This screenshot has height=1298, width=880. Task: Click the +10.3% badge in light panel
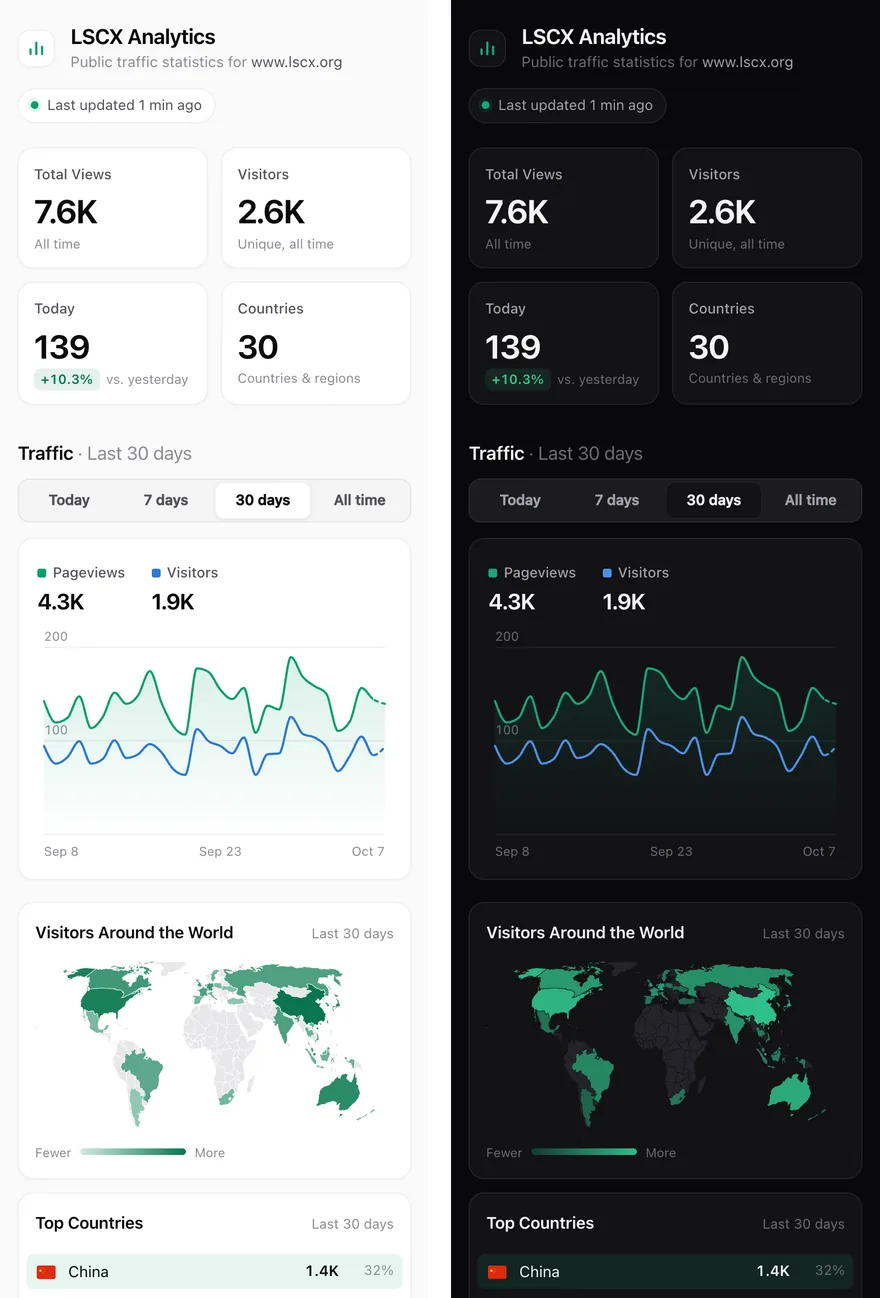coord(67,379)
